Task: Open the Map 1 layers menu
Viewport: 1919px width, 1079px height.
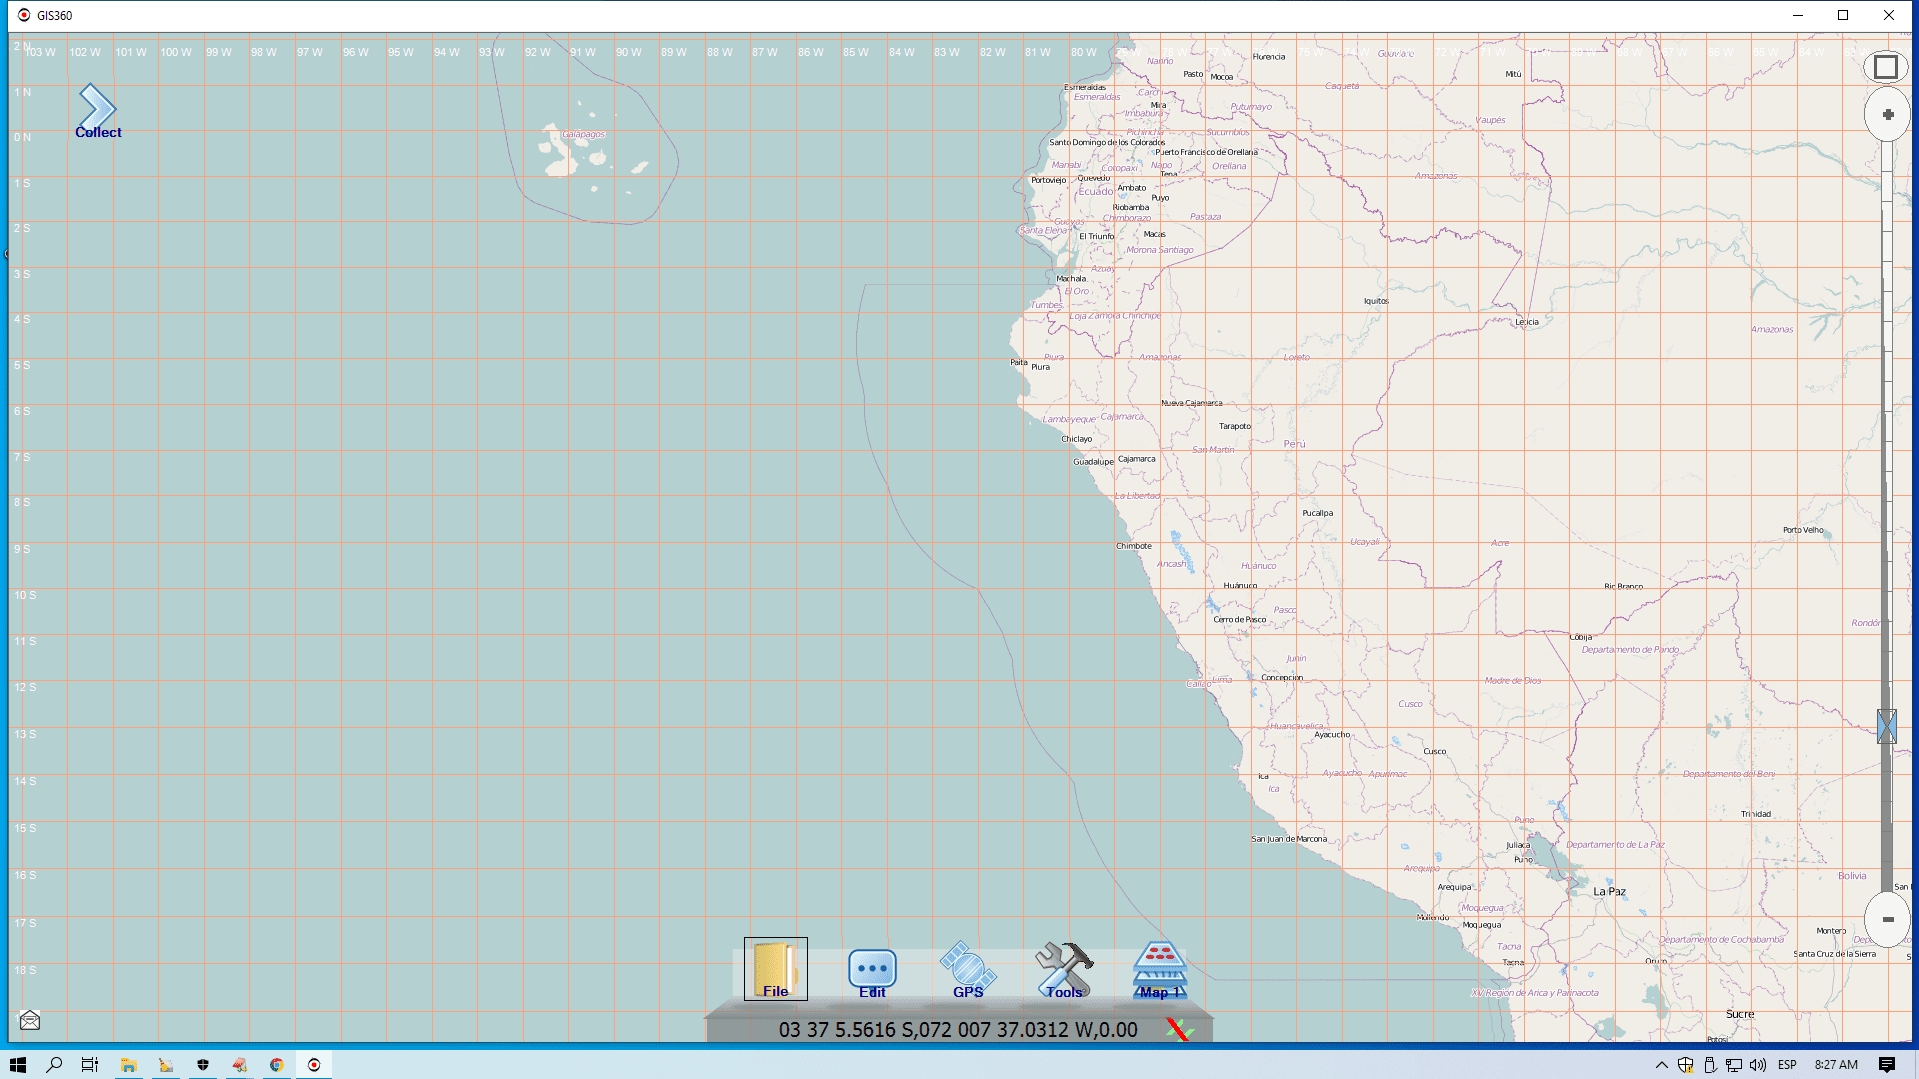Action: [x=1159, y=970]
